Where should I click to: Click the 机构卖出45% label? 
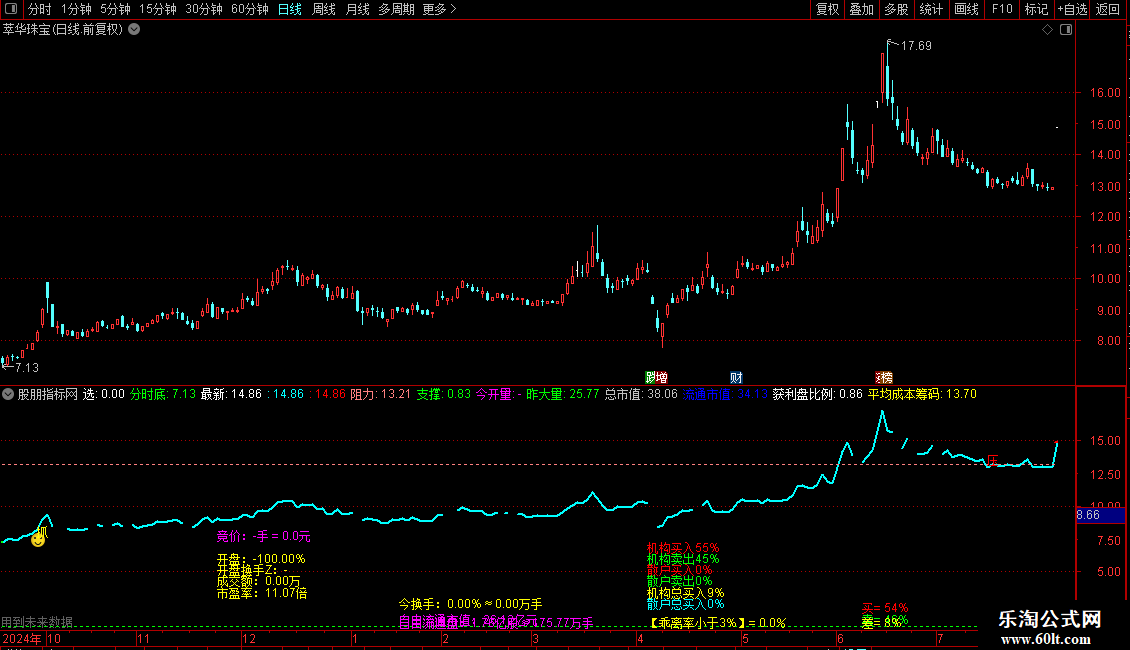tap(682, 559)
